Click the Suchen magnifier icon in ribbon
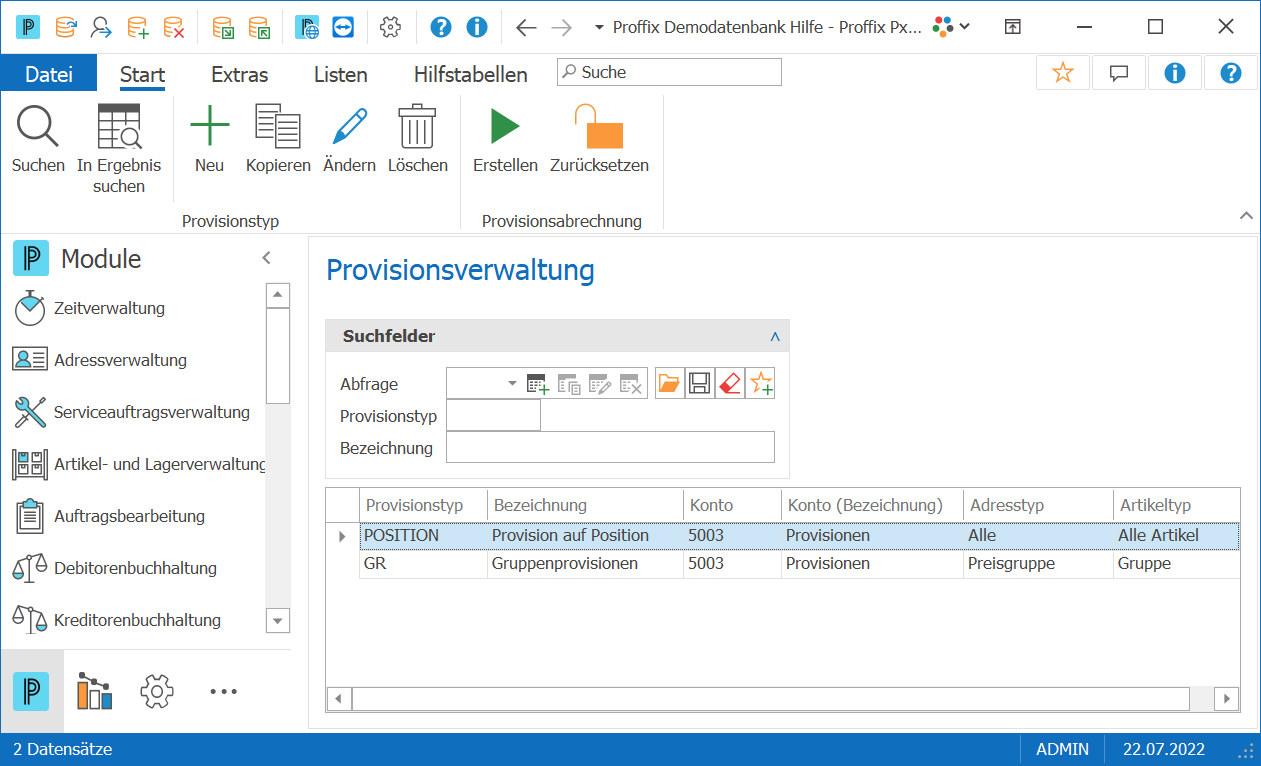 point(38,127)
